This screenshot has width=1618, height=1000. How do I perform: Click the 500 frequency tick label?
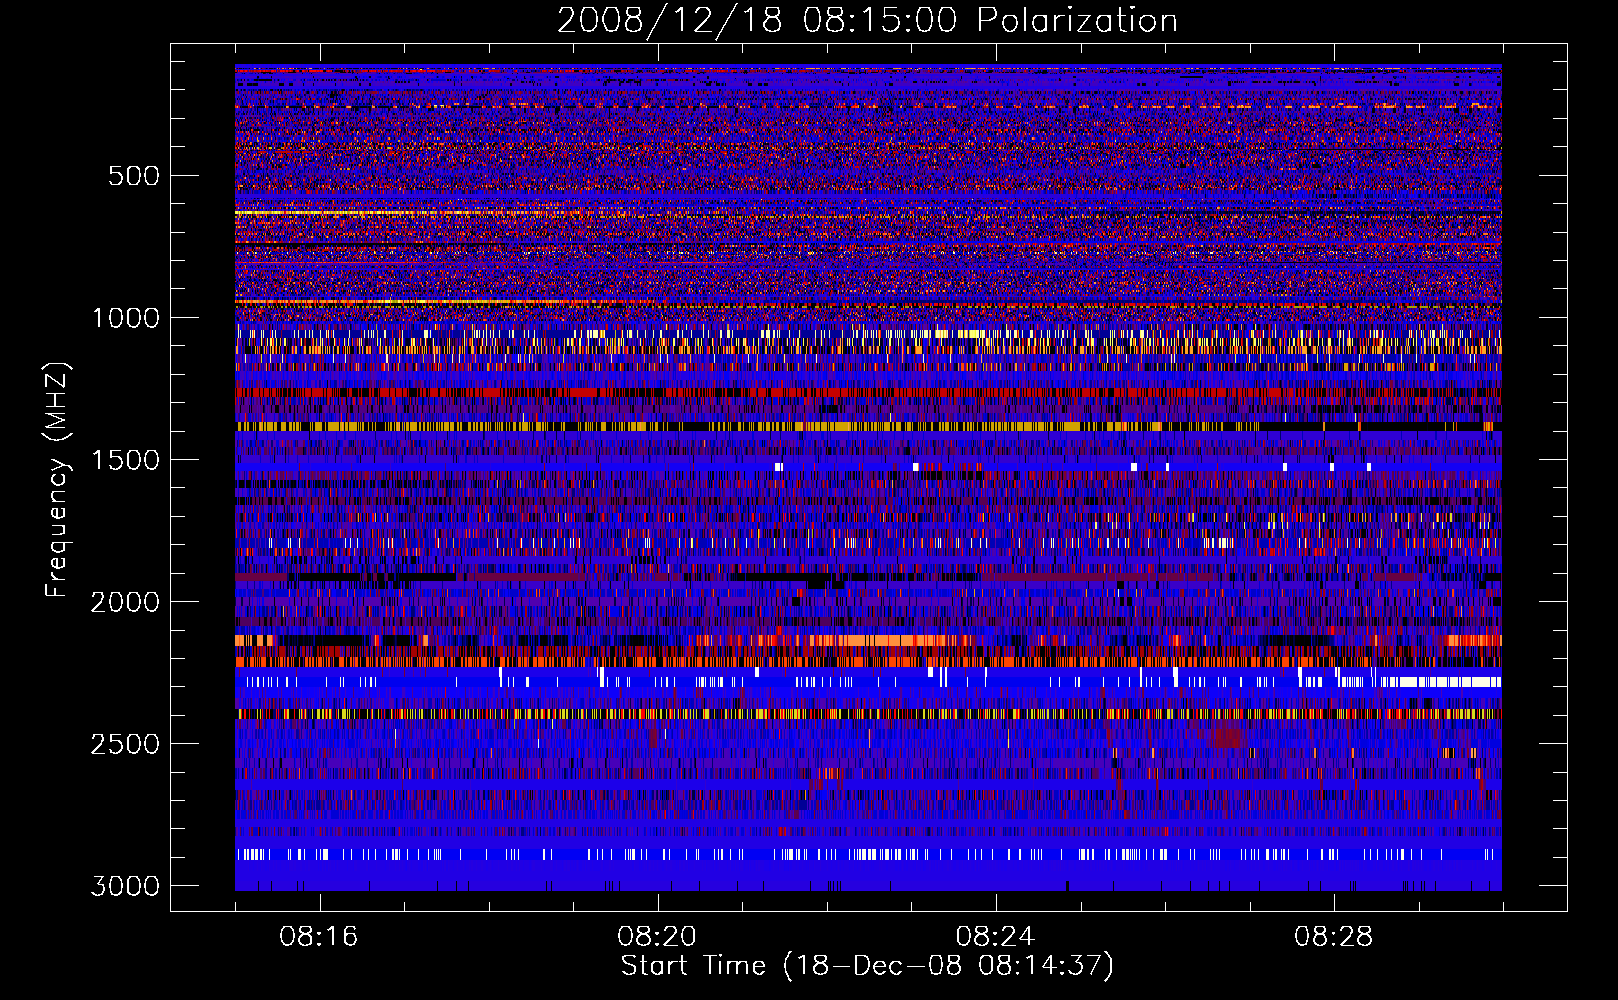click(133, 176)
